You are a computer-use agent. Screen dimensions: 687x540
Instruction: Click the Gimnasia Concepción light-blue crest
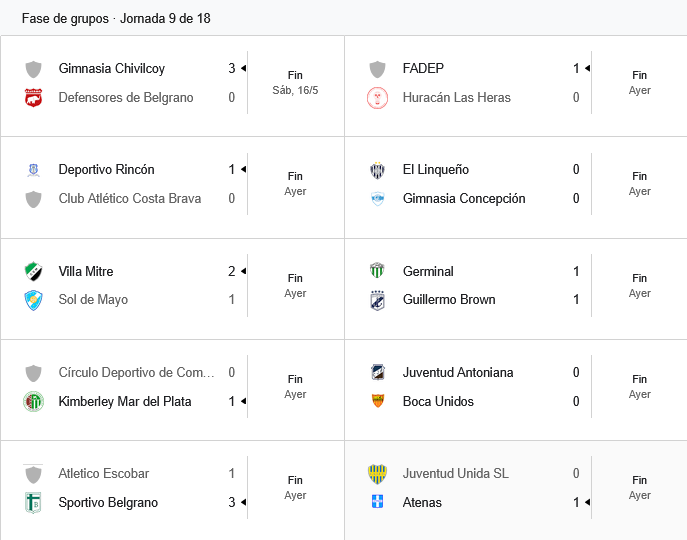pyautogui.click(x=377, y=199)
